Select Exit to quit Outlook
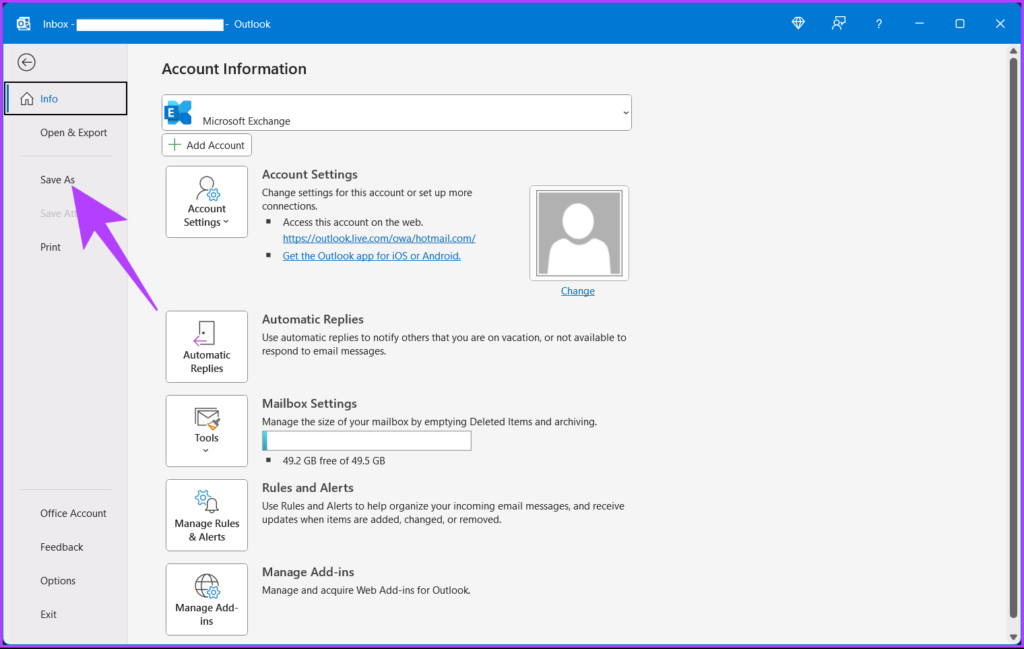 (48, 614)
